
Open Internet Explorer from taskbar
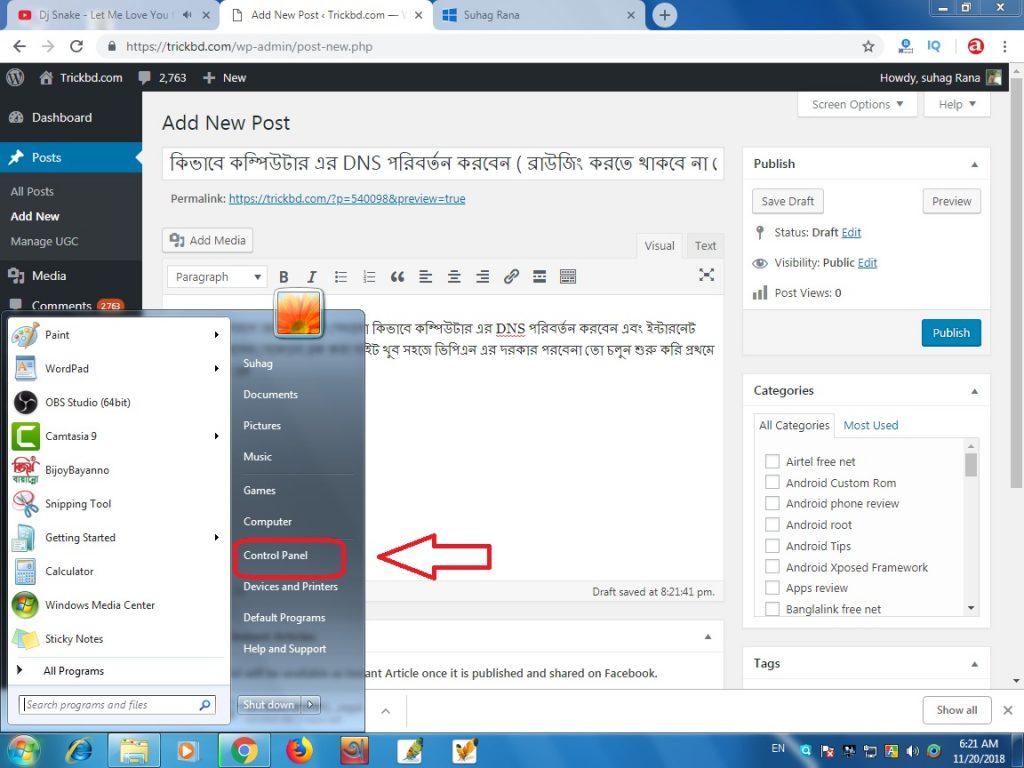point(80,750)
